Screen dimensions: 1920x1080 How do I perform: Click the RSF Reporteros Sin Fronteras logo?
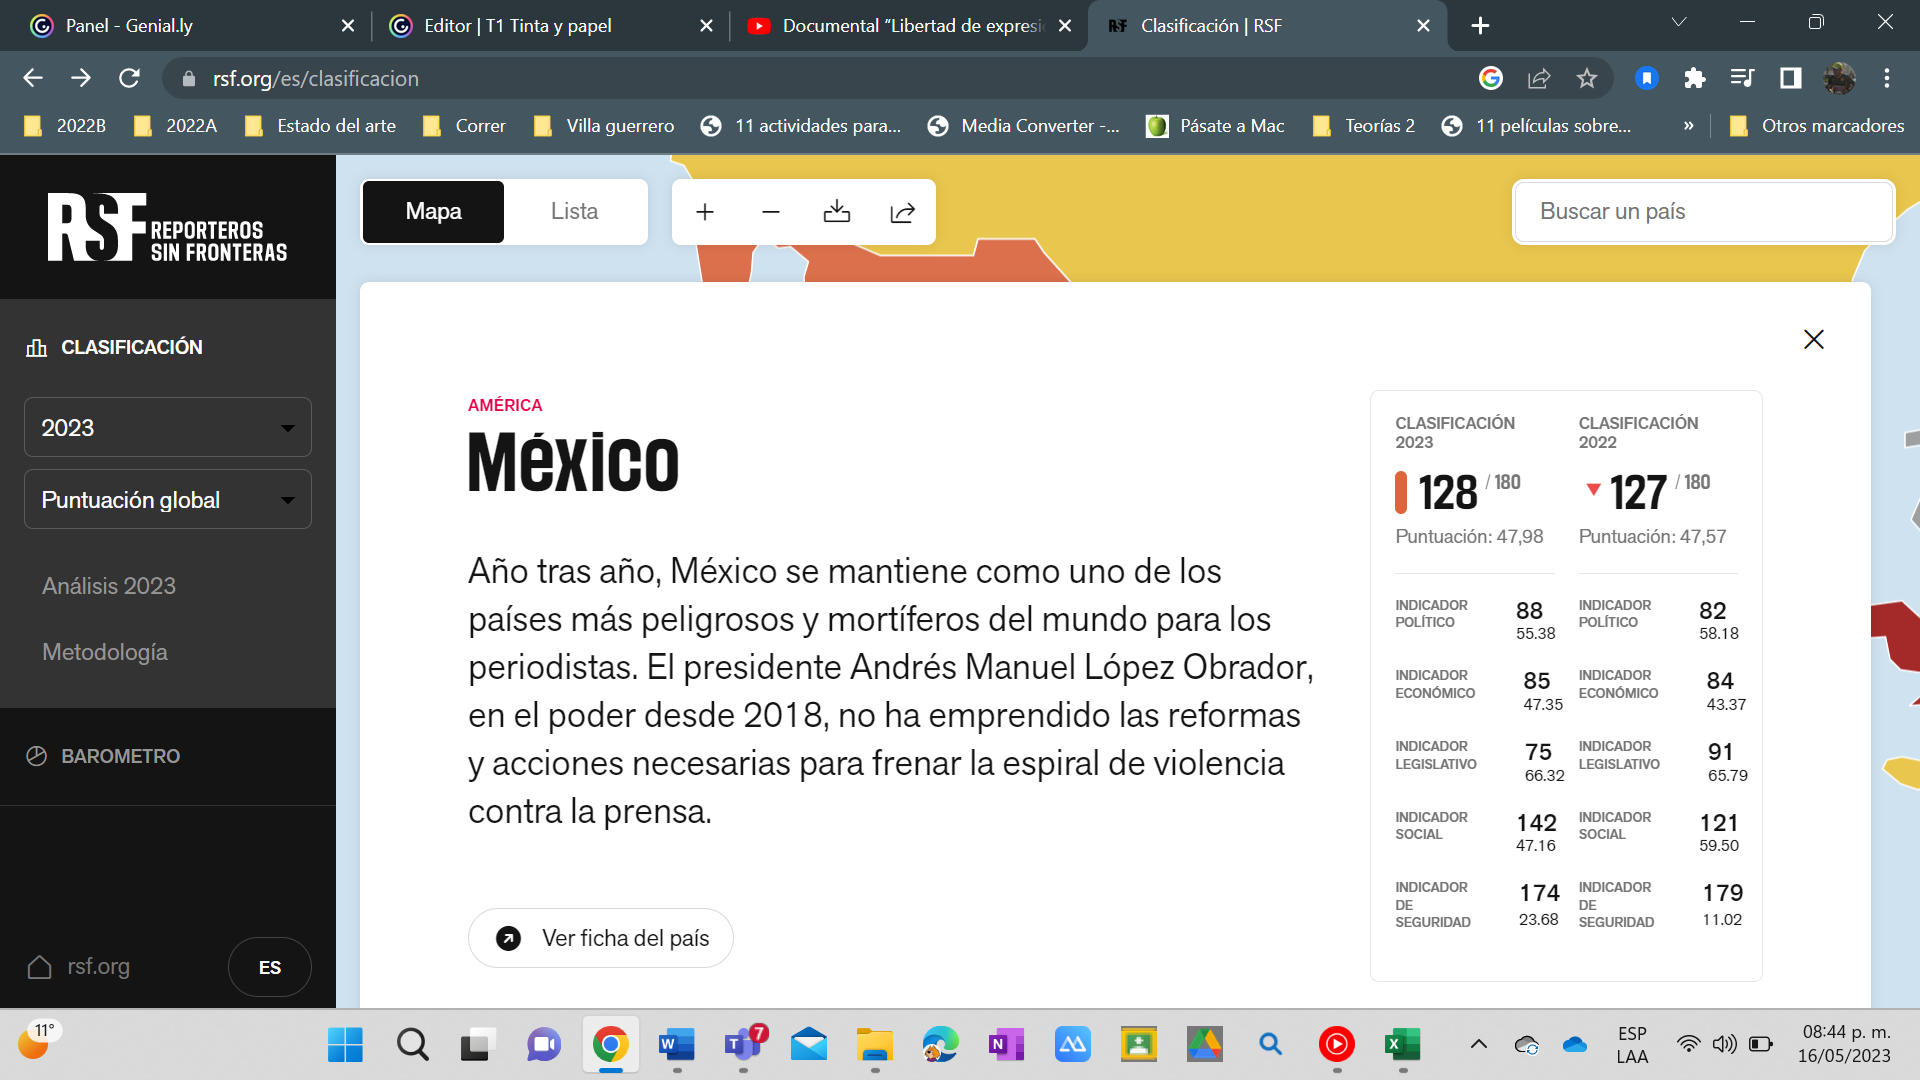(x=167, y=228)
